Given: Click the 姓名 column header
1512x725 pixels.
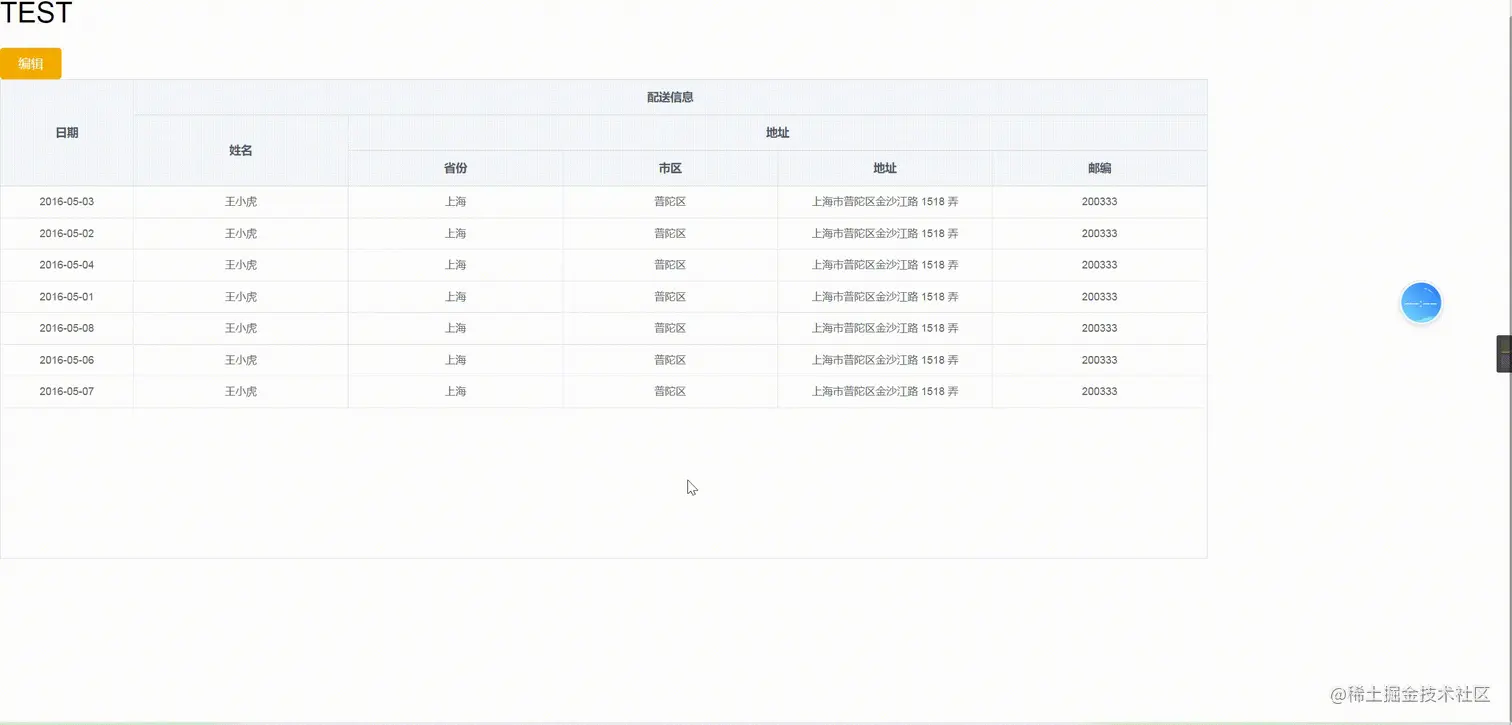Looking at the screenshot, I should 241,150.
